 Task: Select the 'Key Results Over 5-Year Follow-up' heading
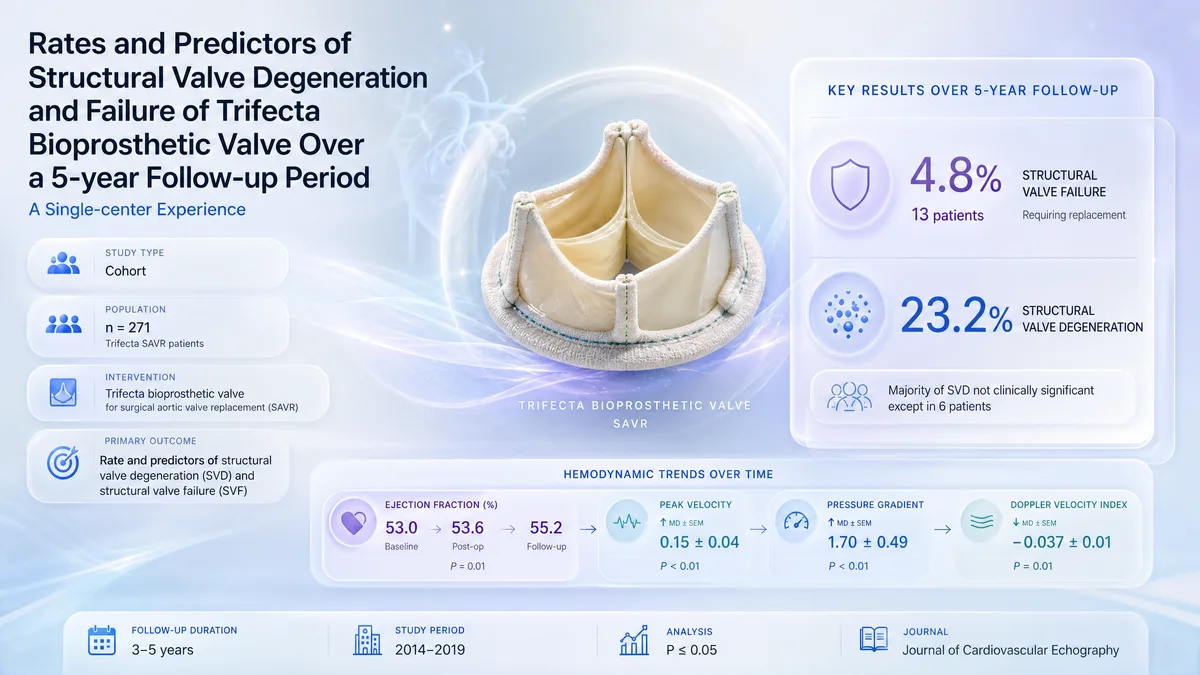(x=973, y=90)
